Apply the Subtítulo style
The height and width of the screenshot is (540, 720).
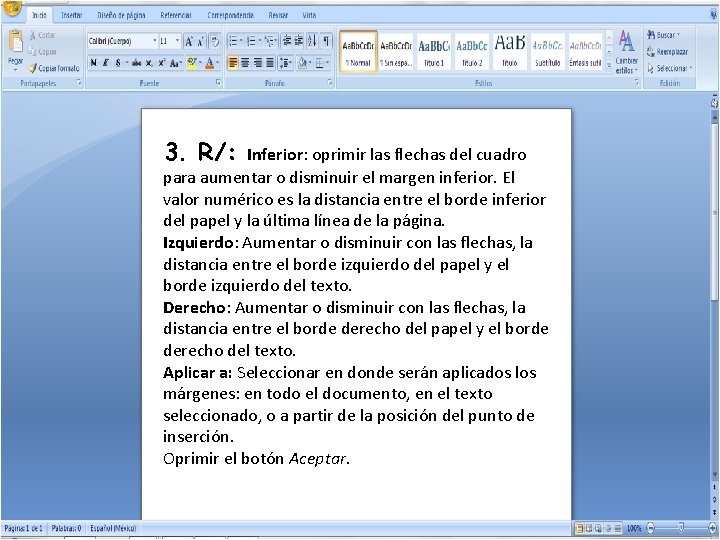(x=547, y=51)
